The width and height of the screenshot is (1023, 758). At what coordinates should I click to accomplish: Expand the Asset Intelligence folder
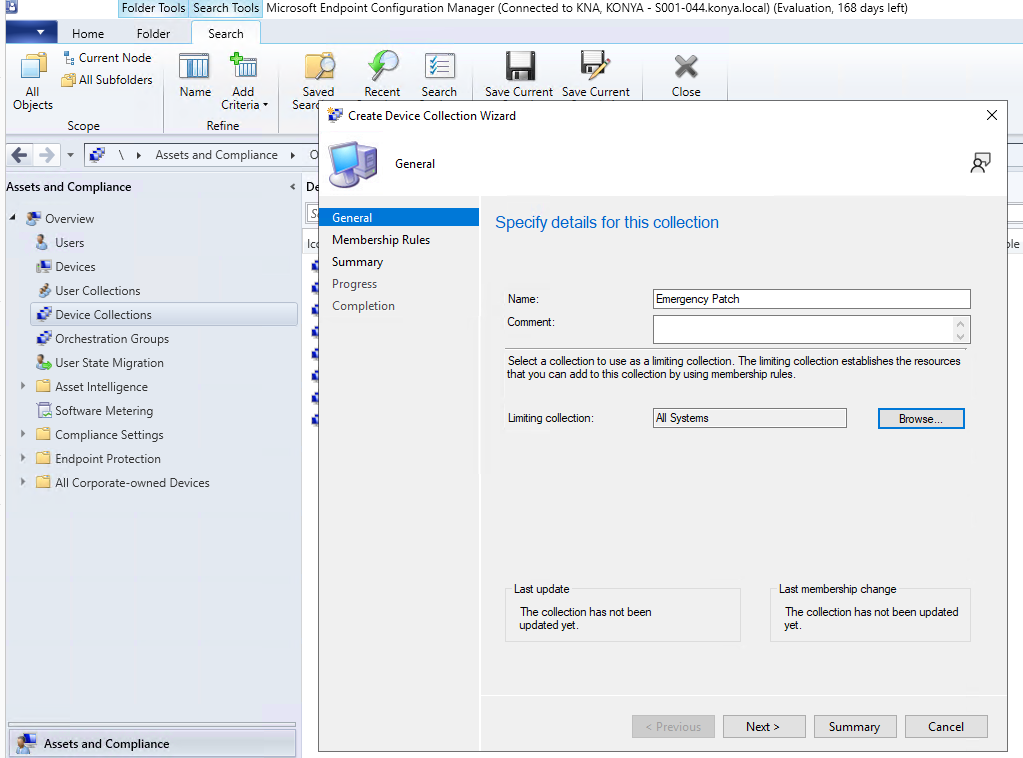click(23, 386)
